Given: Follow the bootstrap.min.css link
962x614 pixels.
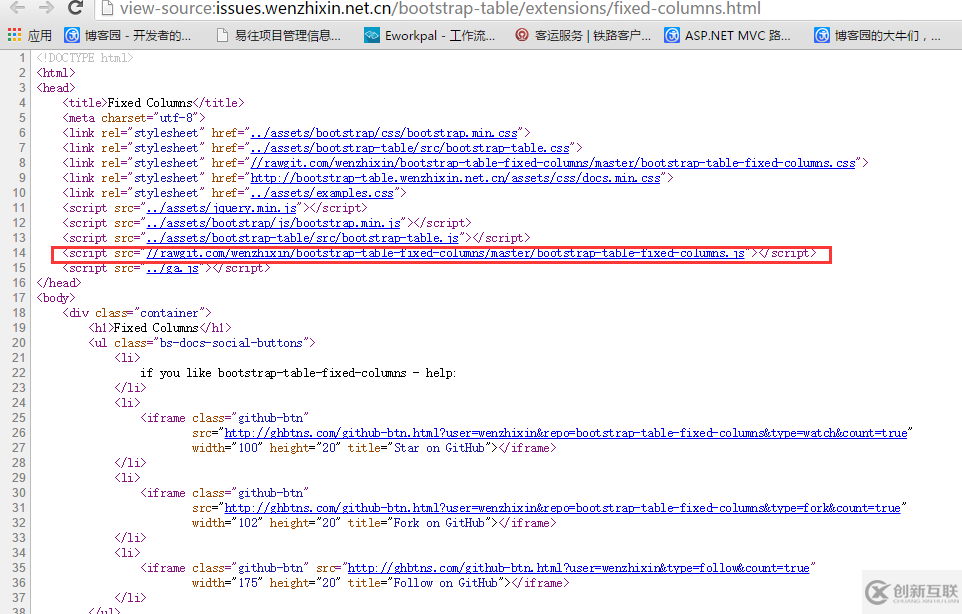Looking at the screenshot, I should point(384,133).
